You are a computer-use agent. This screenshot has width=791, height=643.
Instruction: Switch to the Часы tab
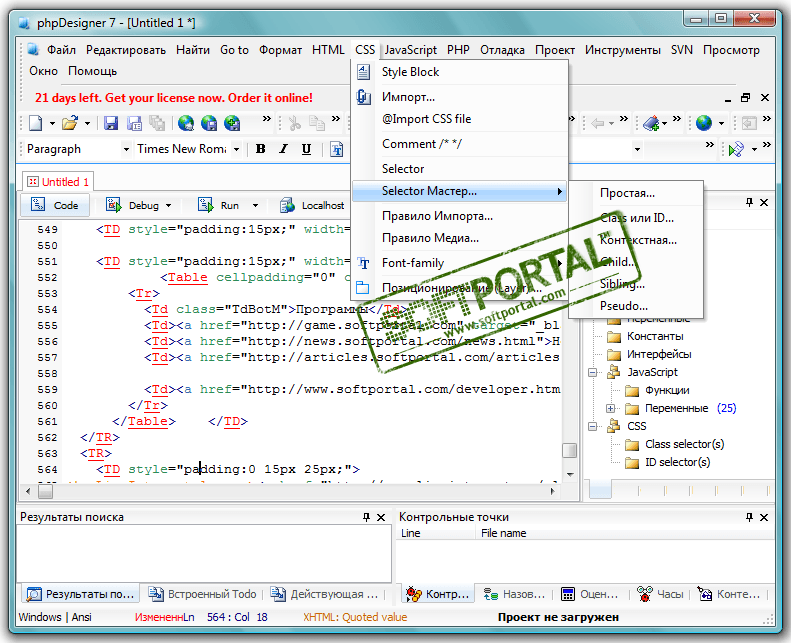661,594
